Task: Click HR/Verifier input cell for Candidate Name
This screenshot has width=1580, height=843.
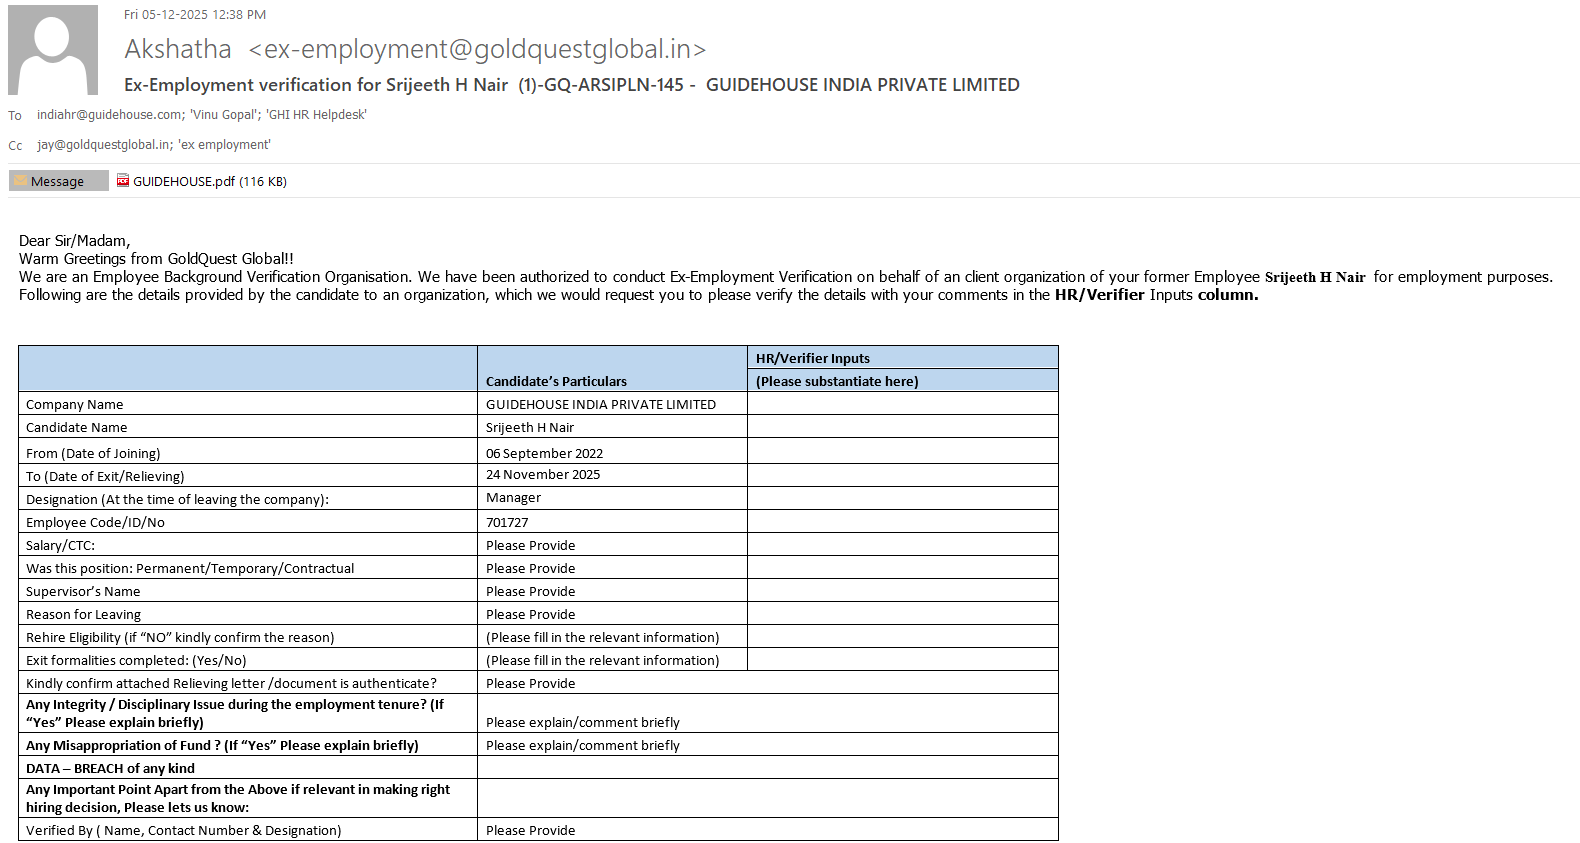Action: (903, 427)
